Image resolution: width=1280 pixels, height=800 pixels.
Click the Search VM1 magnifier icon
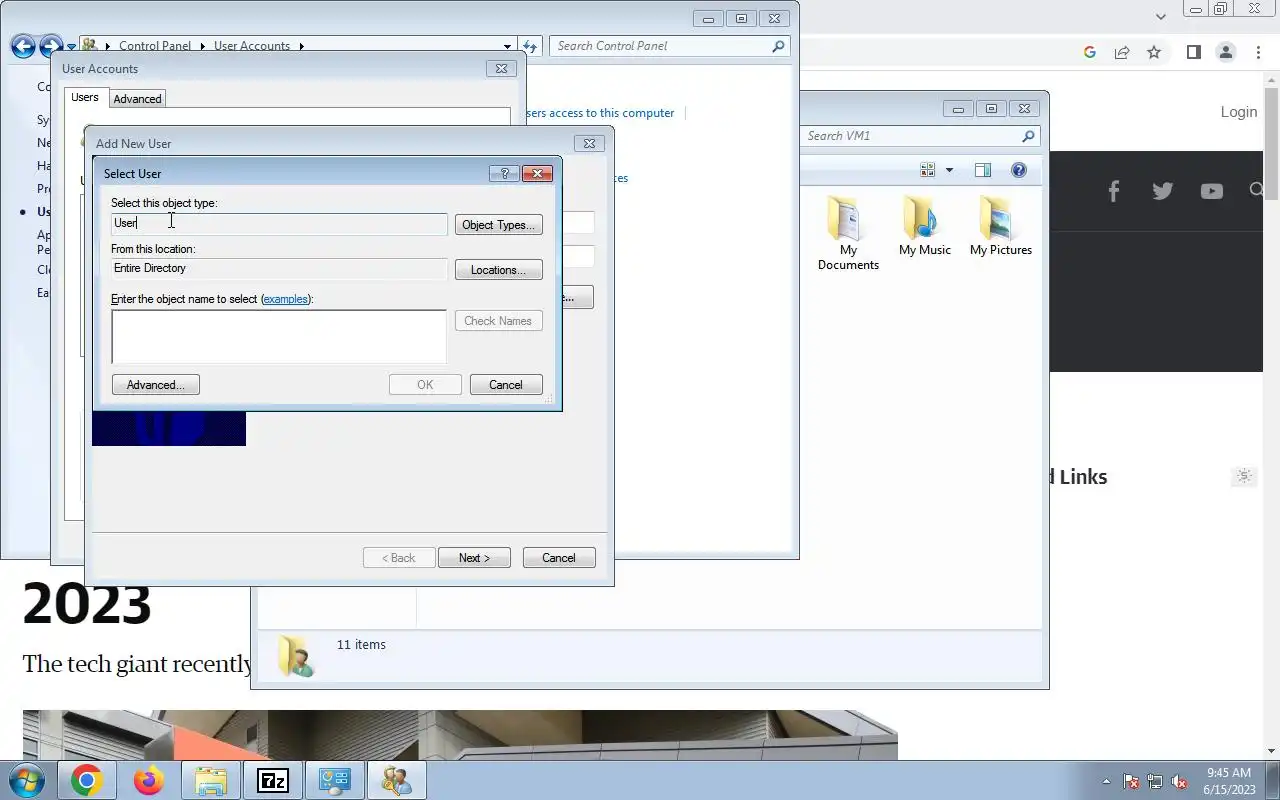[1028, 136]
